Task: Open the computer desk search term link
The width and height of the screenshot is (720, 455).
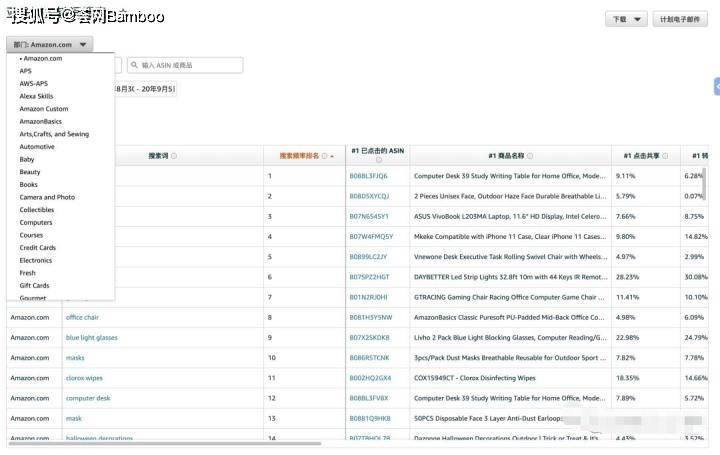Action: [x=88, y=398]
